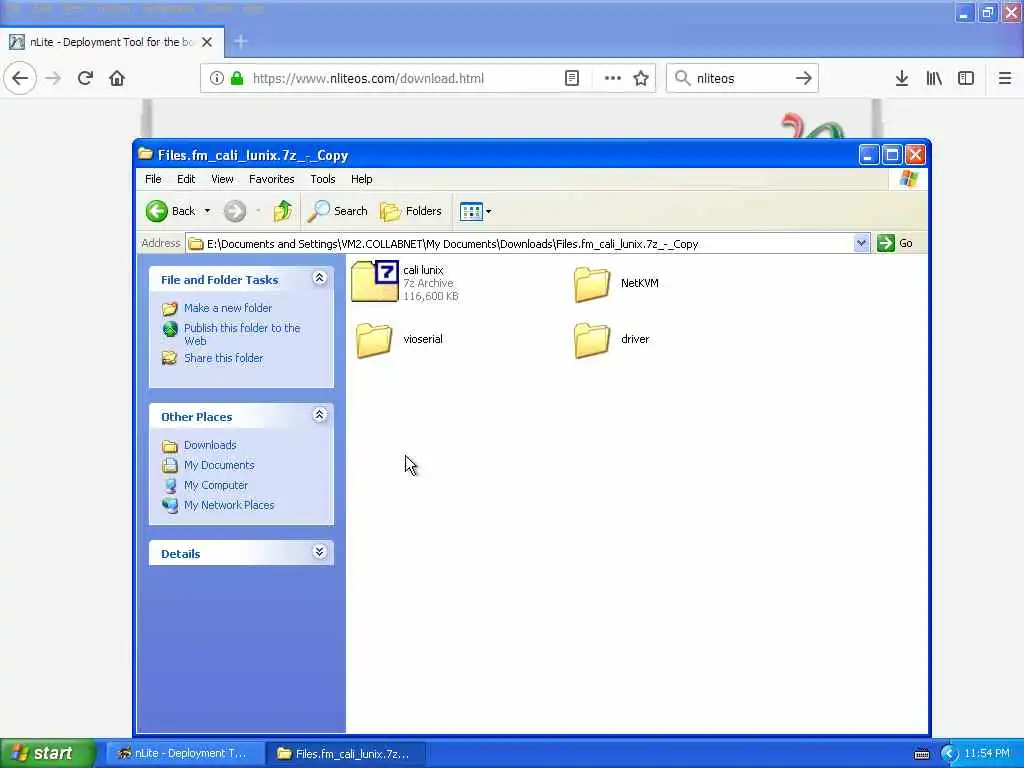Viewport: 1024px width, 768px height.
Task: Go to Downloads in Other Places
Action: pos(210,445)
